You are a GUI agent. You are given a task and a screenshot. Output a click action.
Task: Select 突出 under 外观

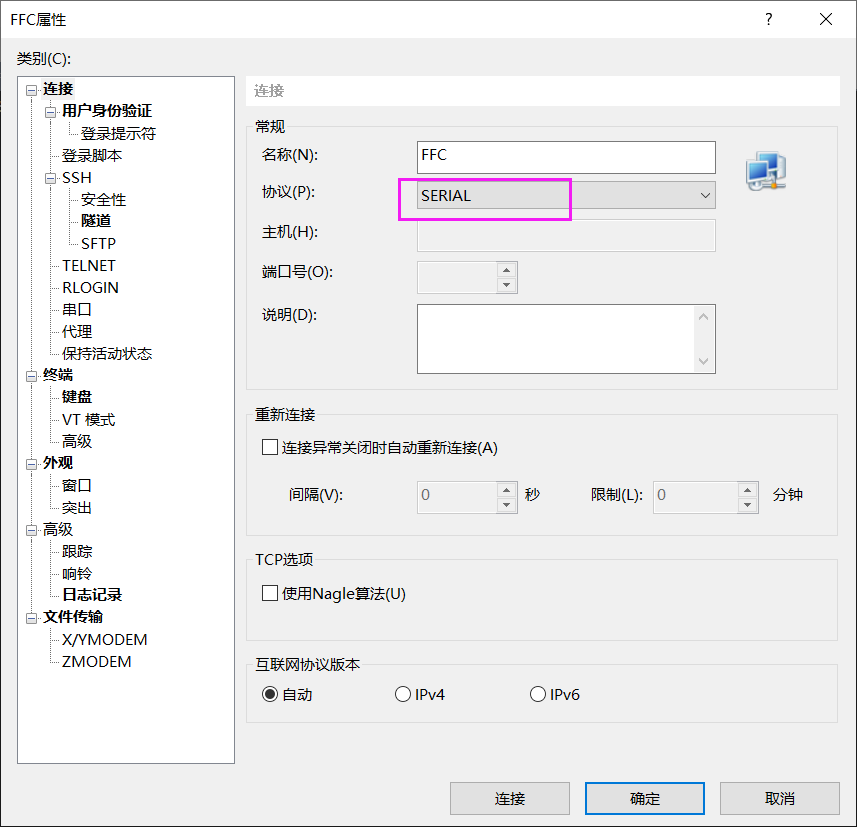click(x=77, y=508)
